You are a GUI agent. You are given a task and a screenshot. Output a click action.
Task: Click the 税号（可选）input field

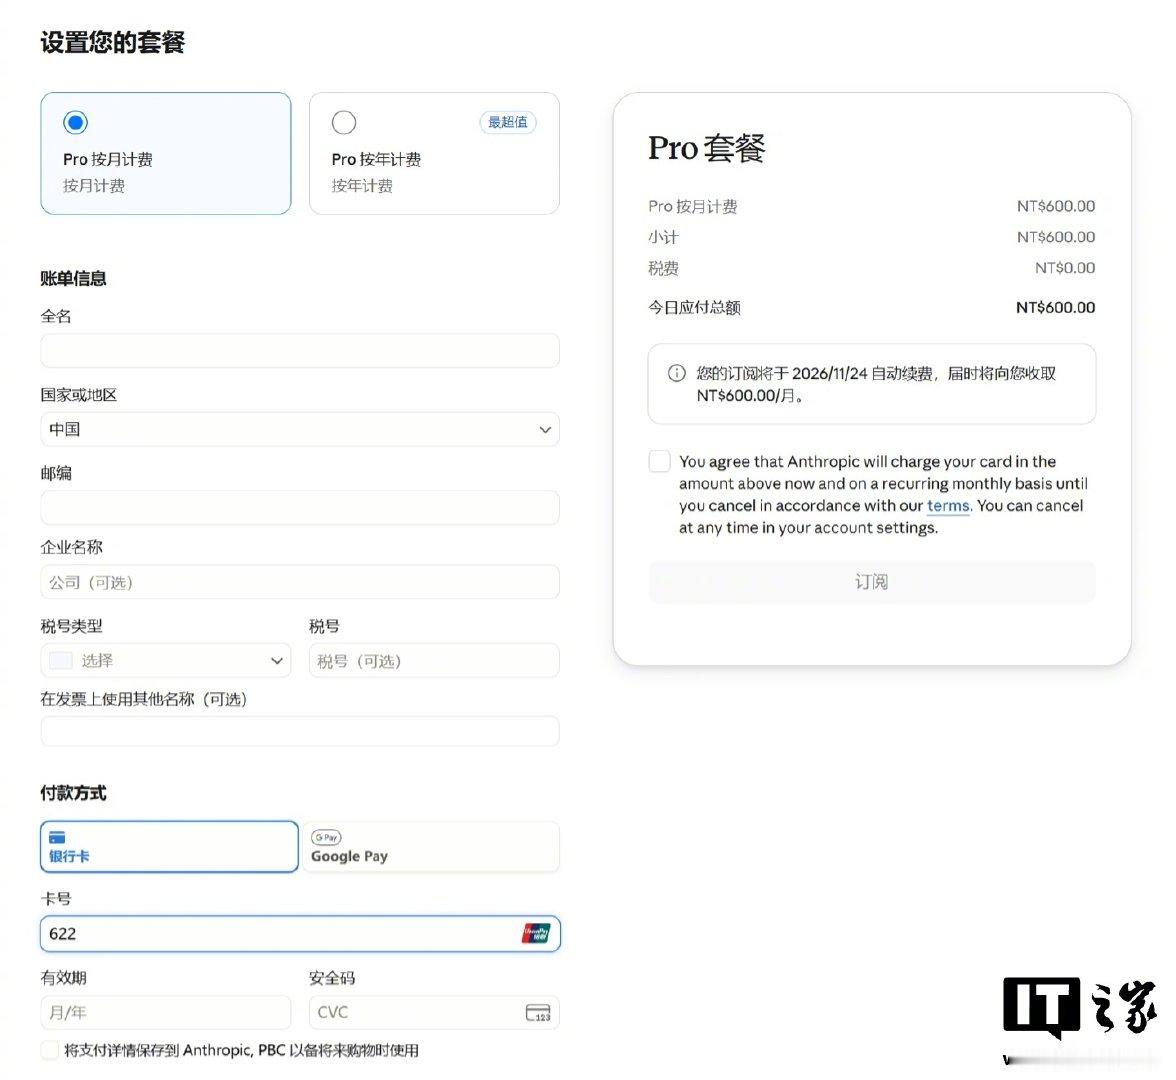click(x=434, y=661)
